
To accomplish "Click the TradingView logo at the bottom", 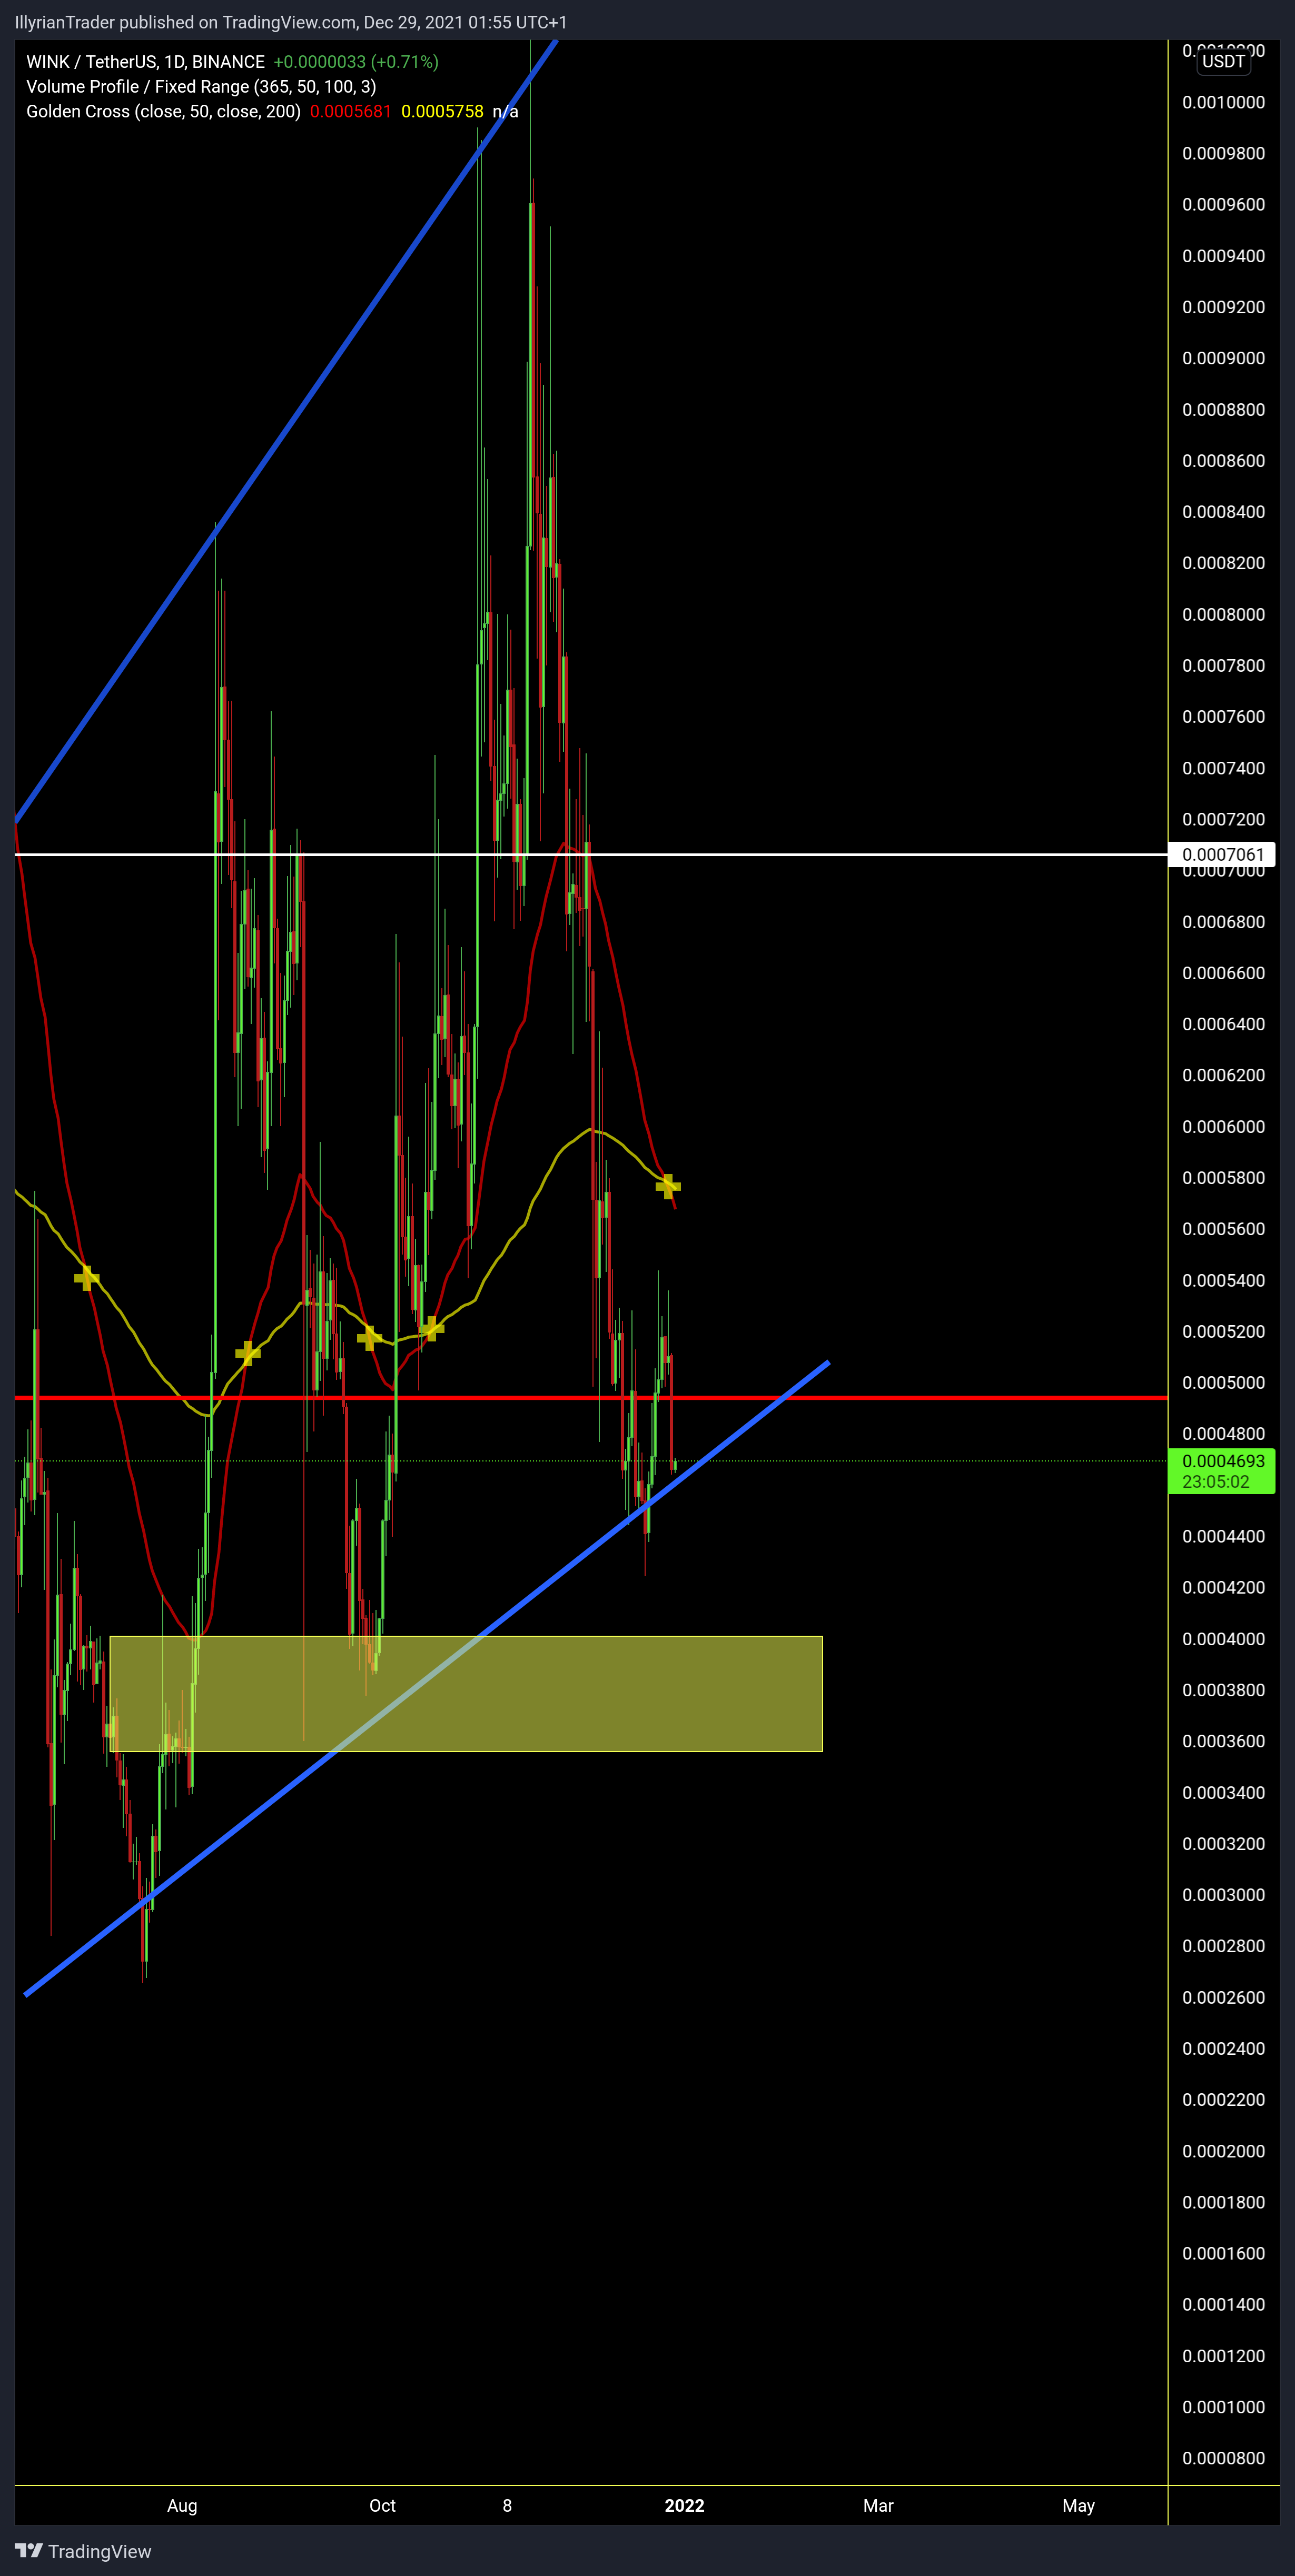I will pyautogui.click(x=83, y=2551).
